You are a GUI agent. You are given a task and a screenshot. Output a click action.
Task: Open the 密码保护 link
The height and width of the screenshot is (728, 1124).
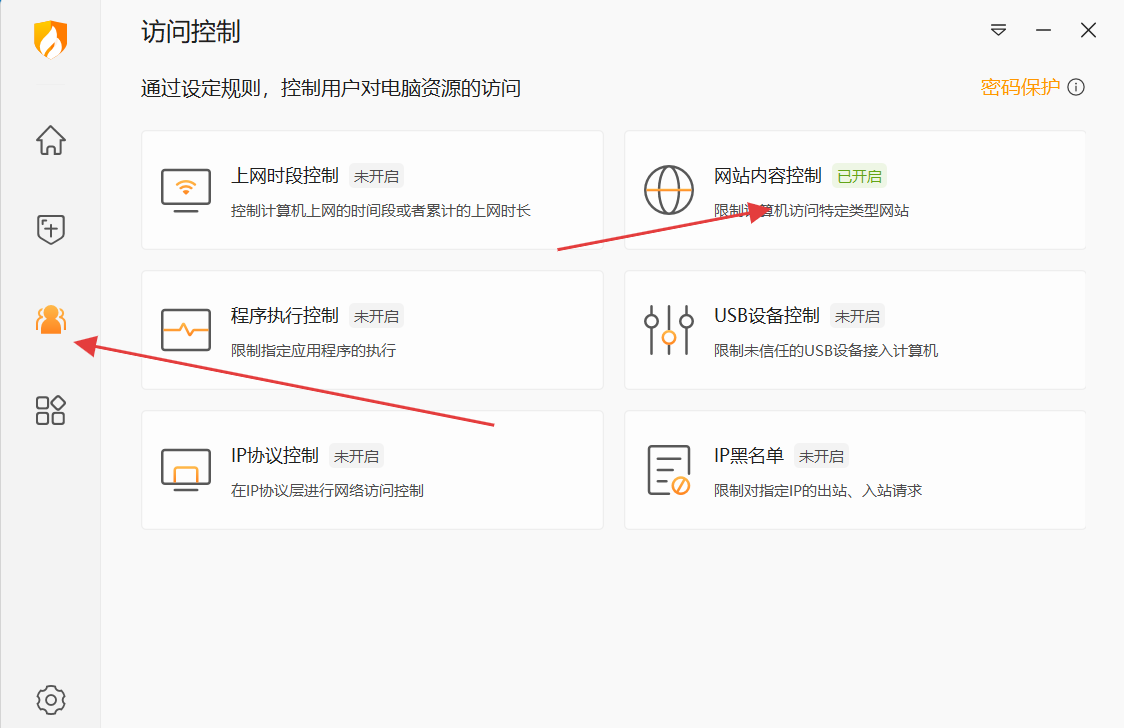(1020, 87)
